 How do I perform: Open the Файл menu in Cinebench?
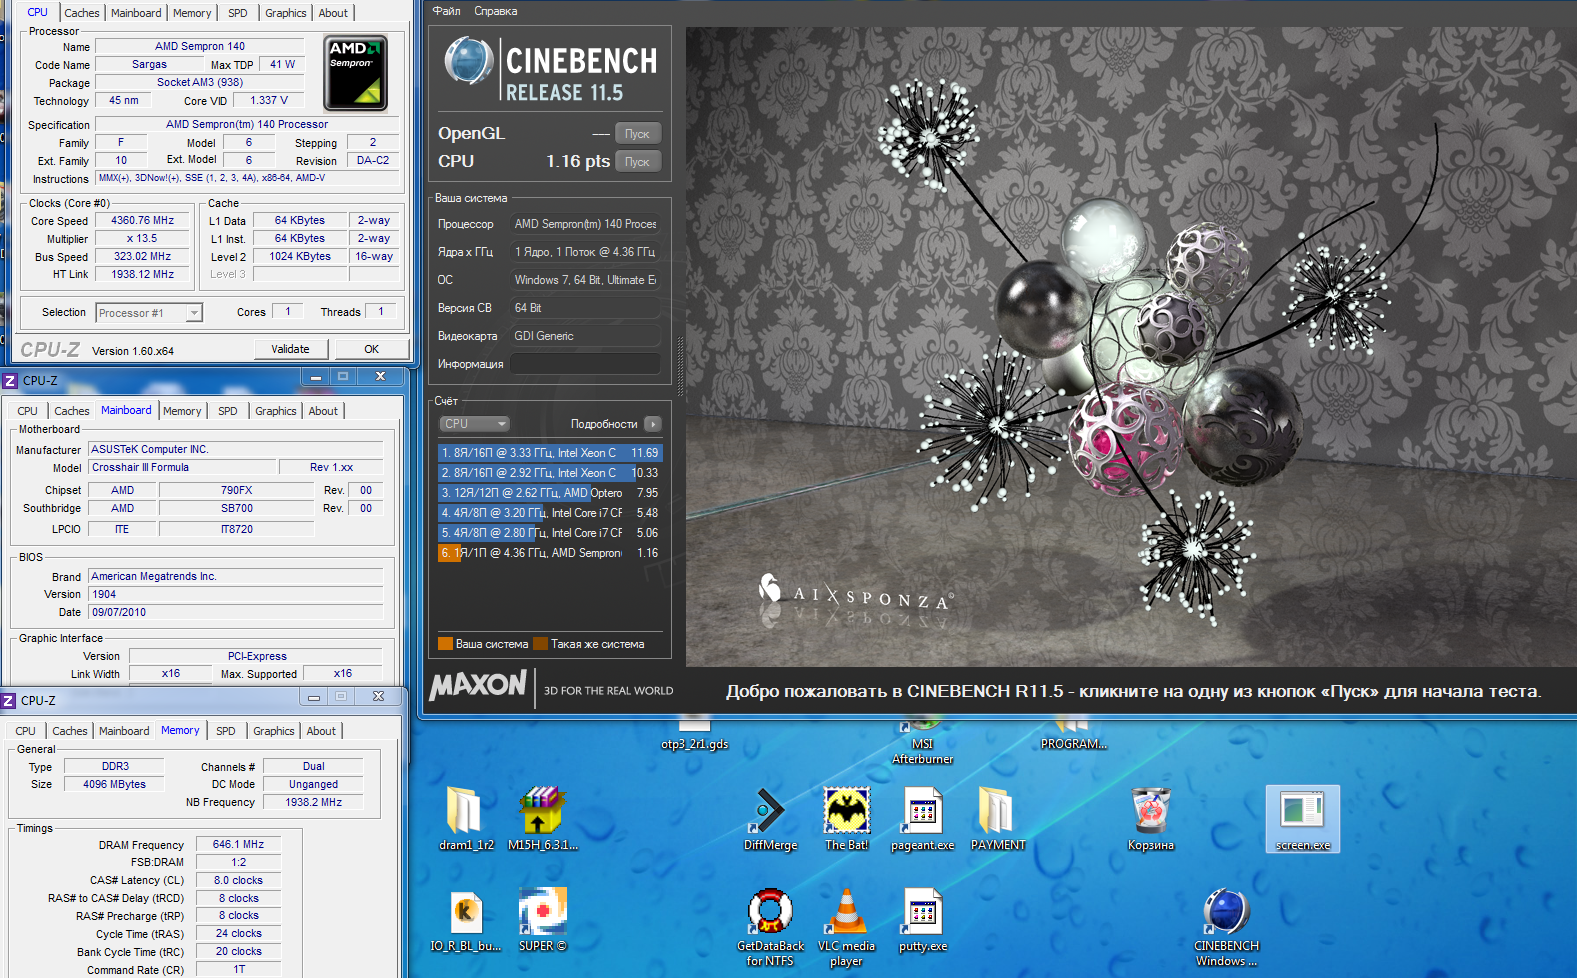pos(446,11)
